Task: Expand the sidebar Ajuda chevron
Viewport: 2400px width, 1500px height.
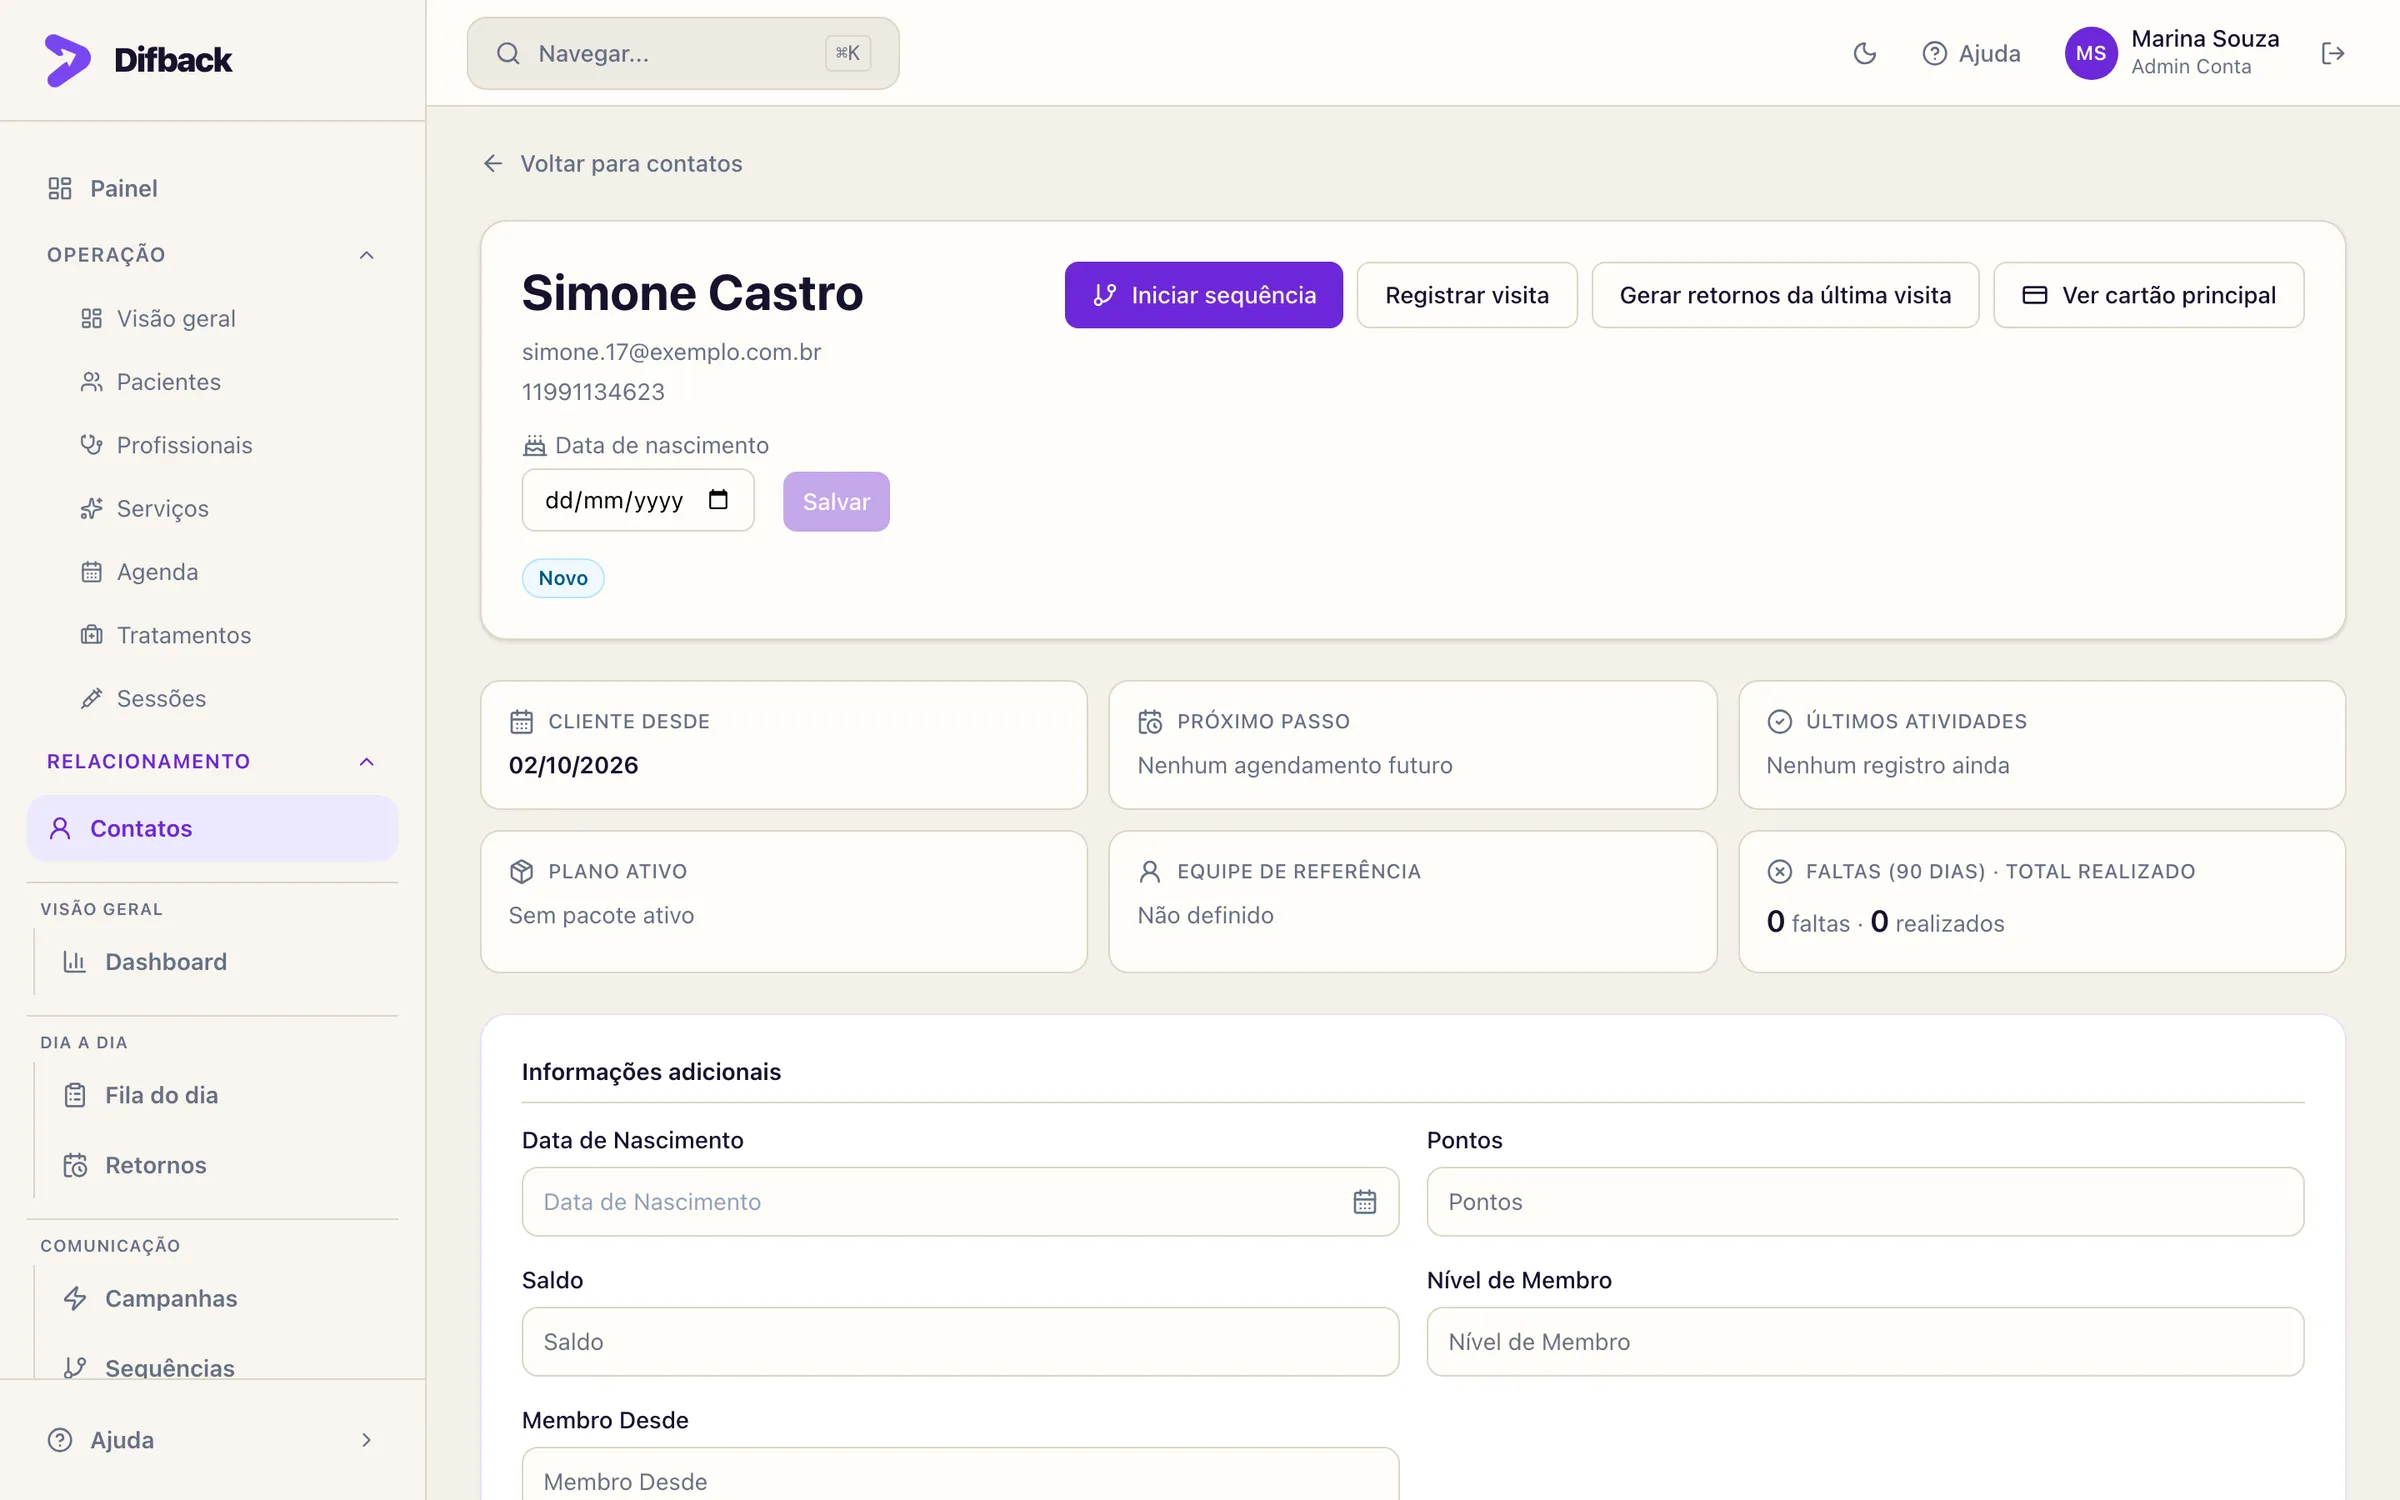Action: point(367,1440)
